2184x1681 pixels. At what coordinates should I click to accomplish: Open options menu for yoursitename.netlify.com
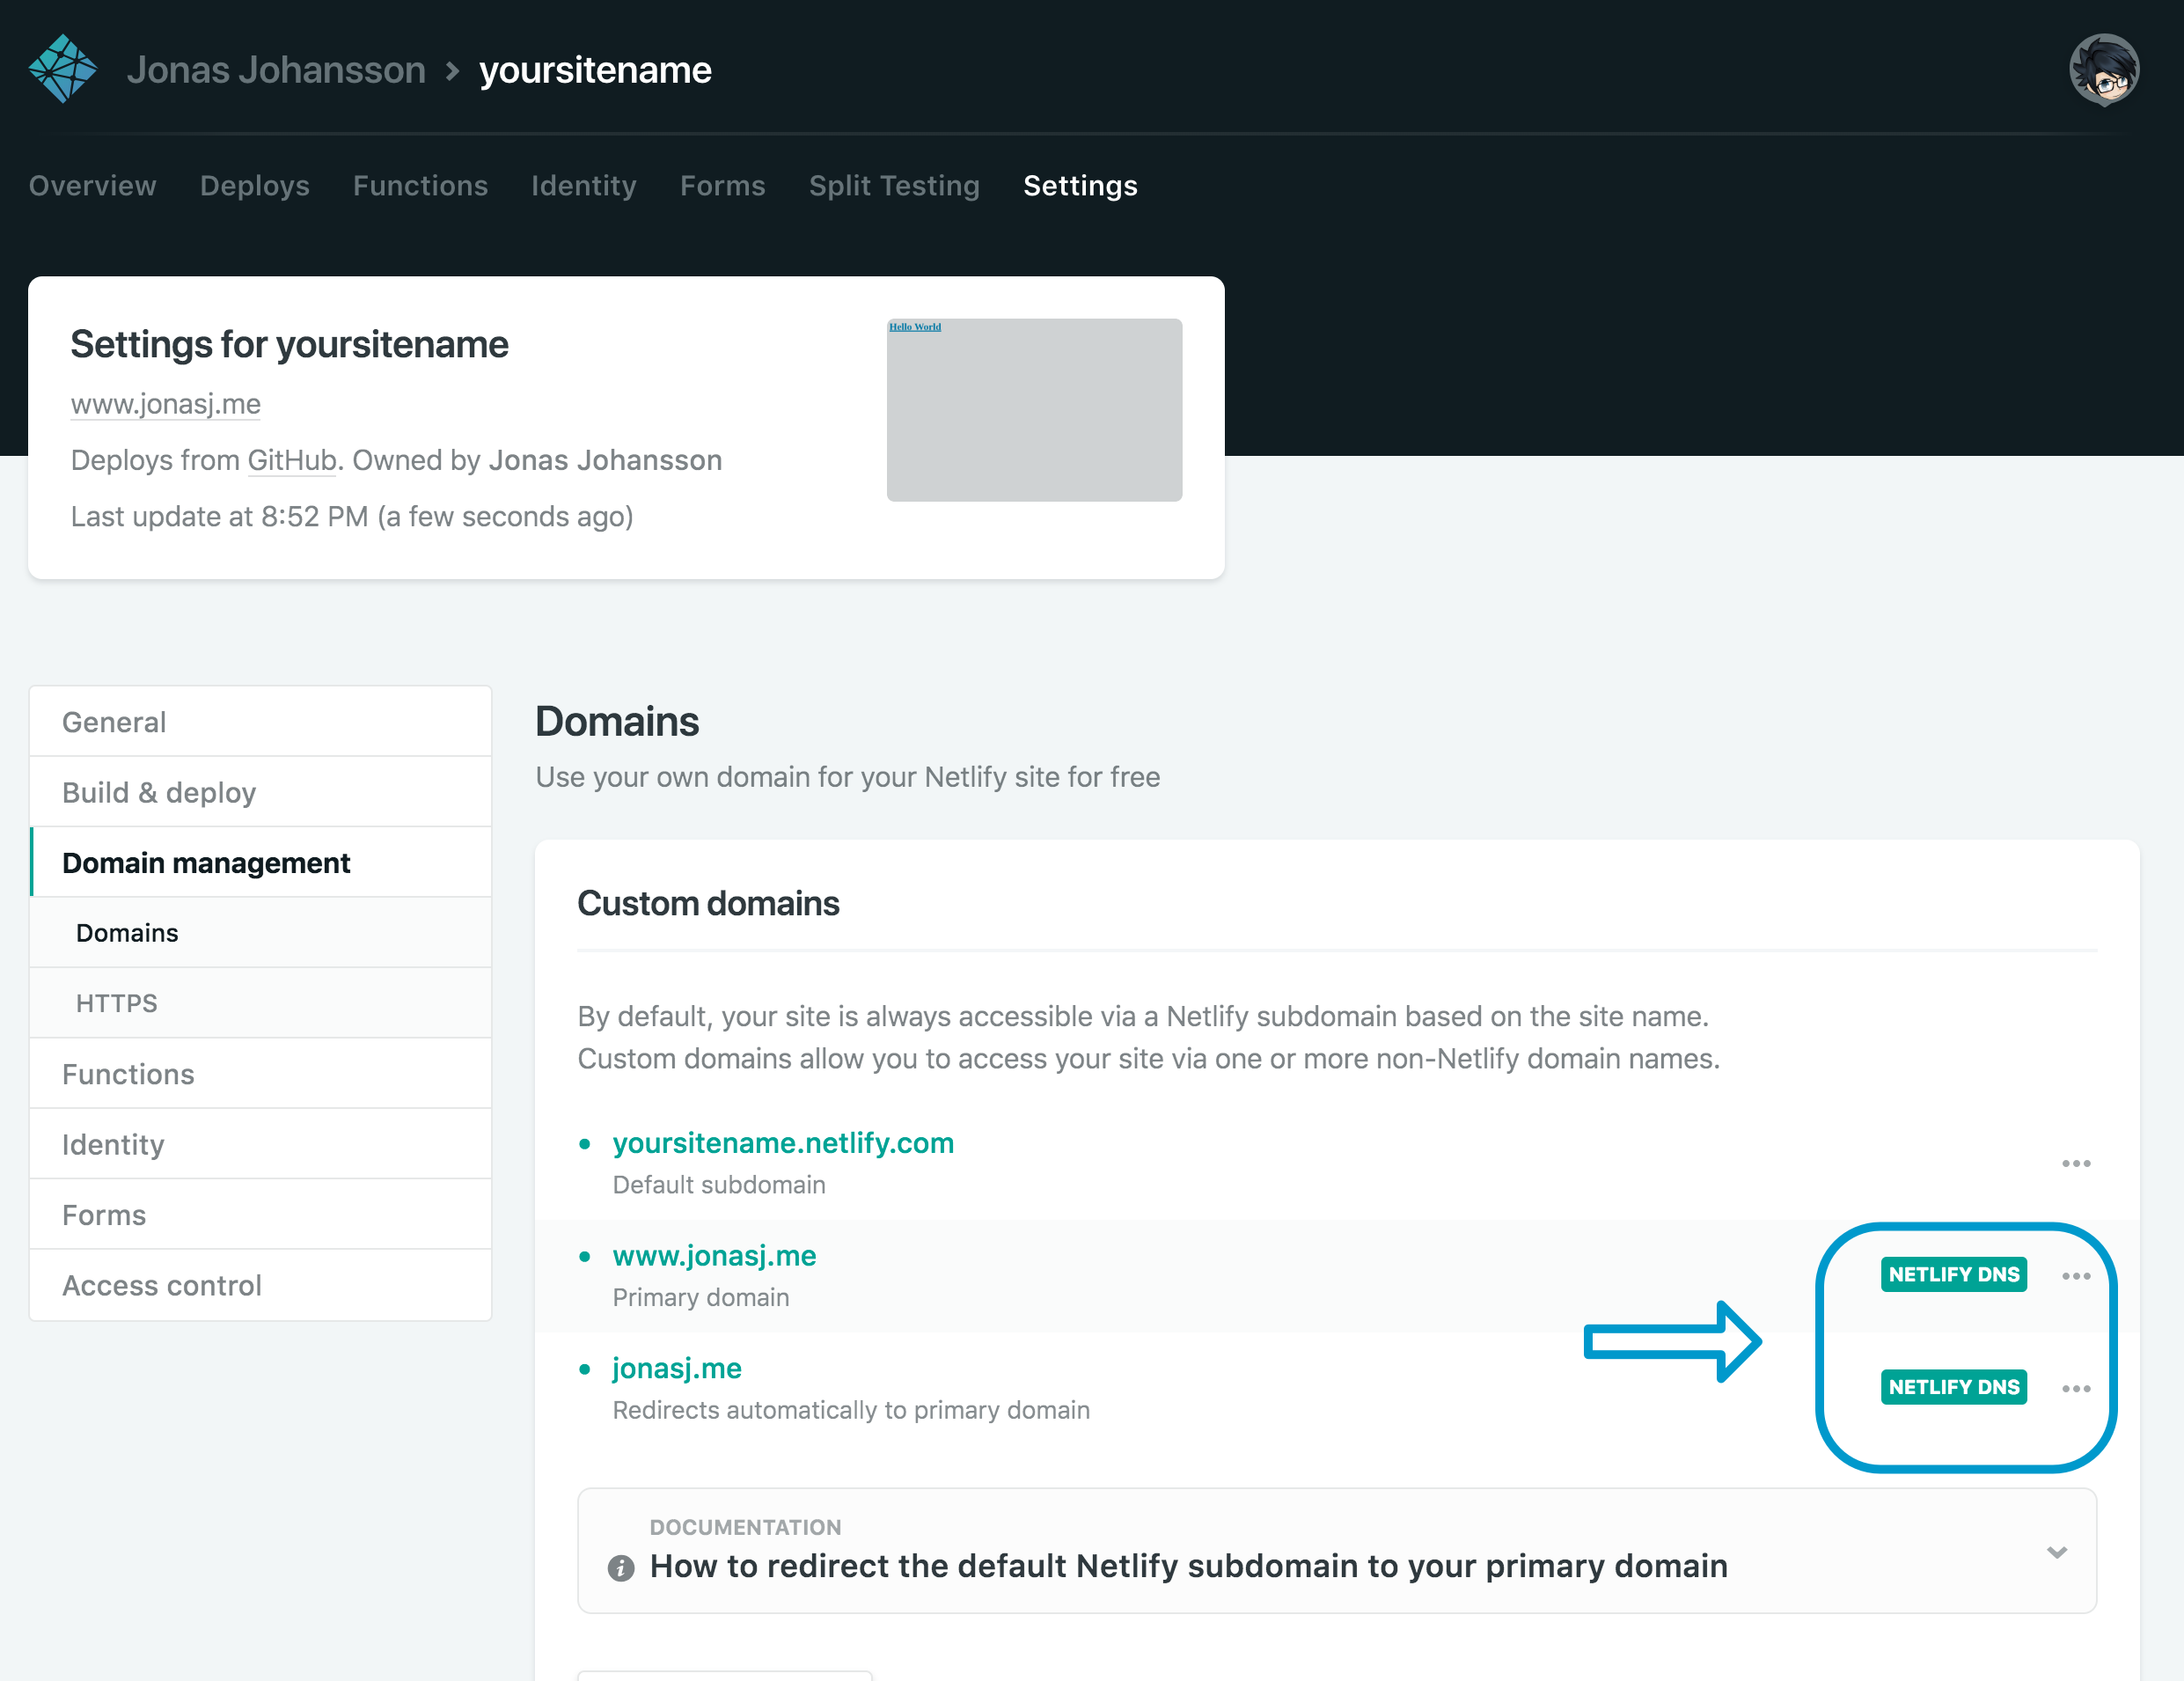[2076, 1163]
